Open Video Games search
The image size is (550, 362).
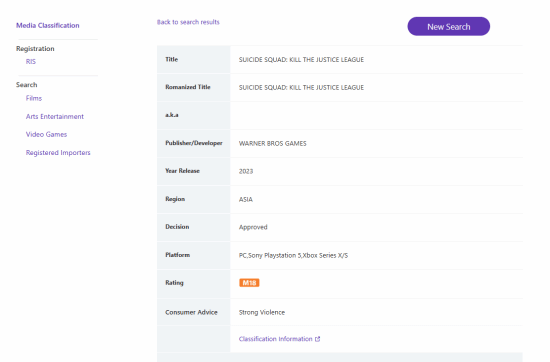click(46, 134)
